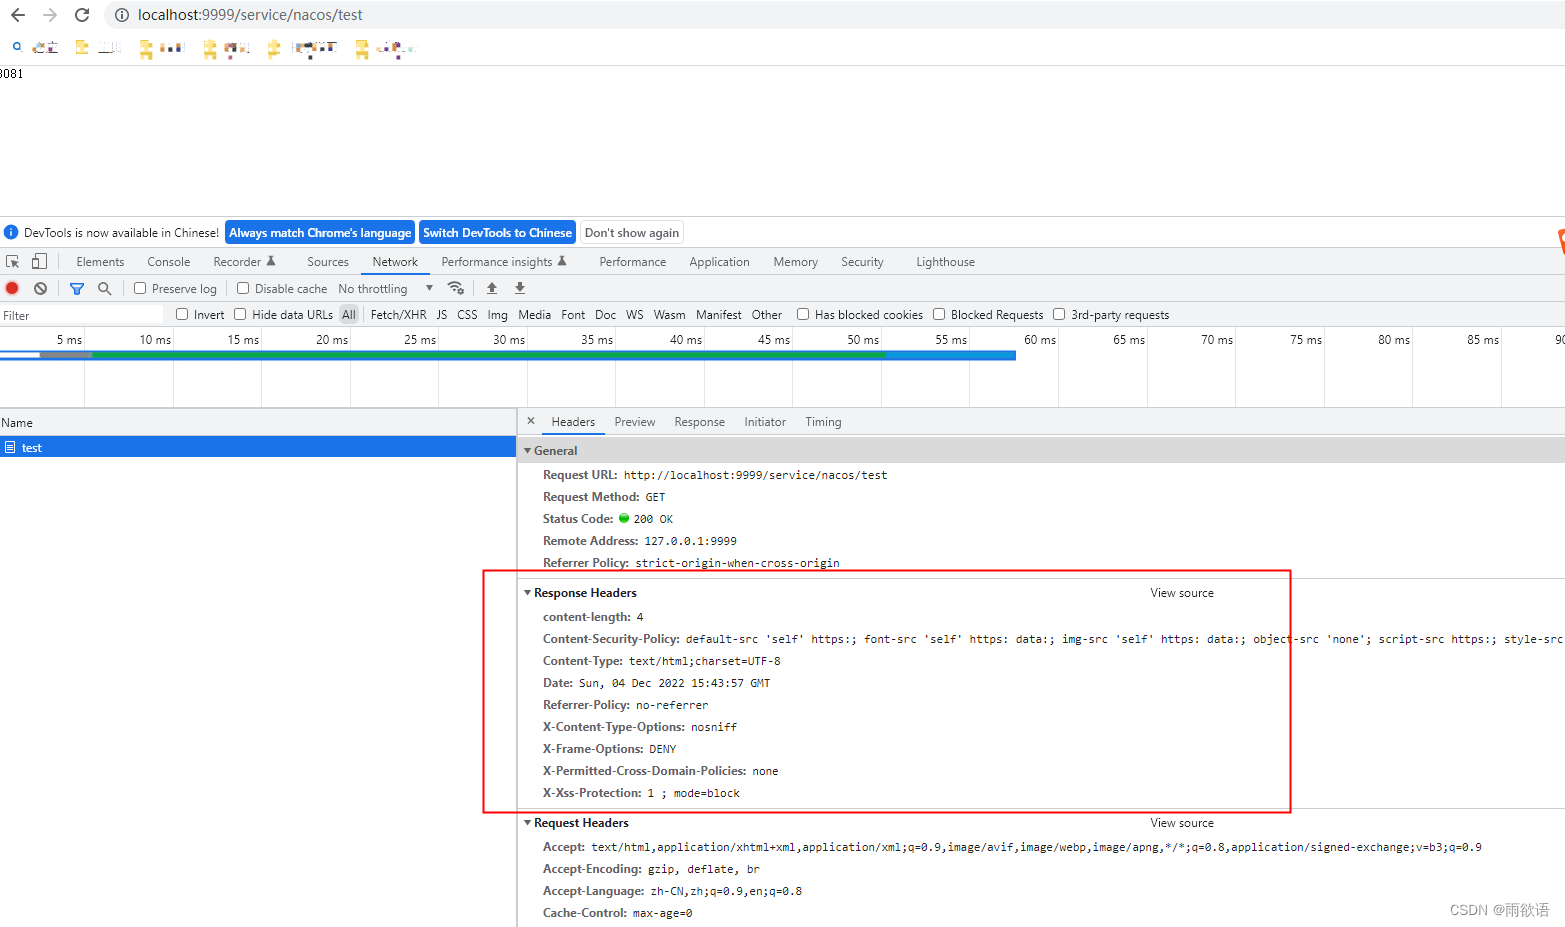
Task: Open network conditions via Wi-Fi icon
Action: tap(455, 288)
